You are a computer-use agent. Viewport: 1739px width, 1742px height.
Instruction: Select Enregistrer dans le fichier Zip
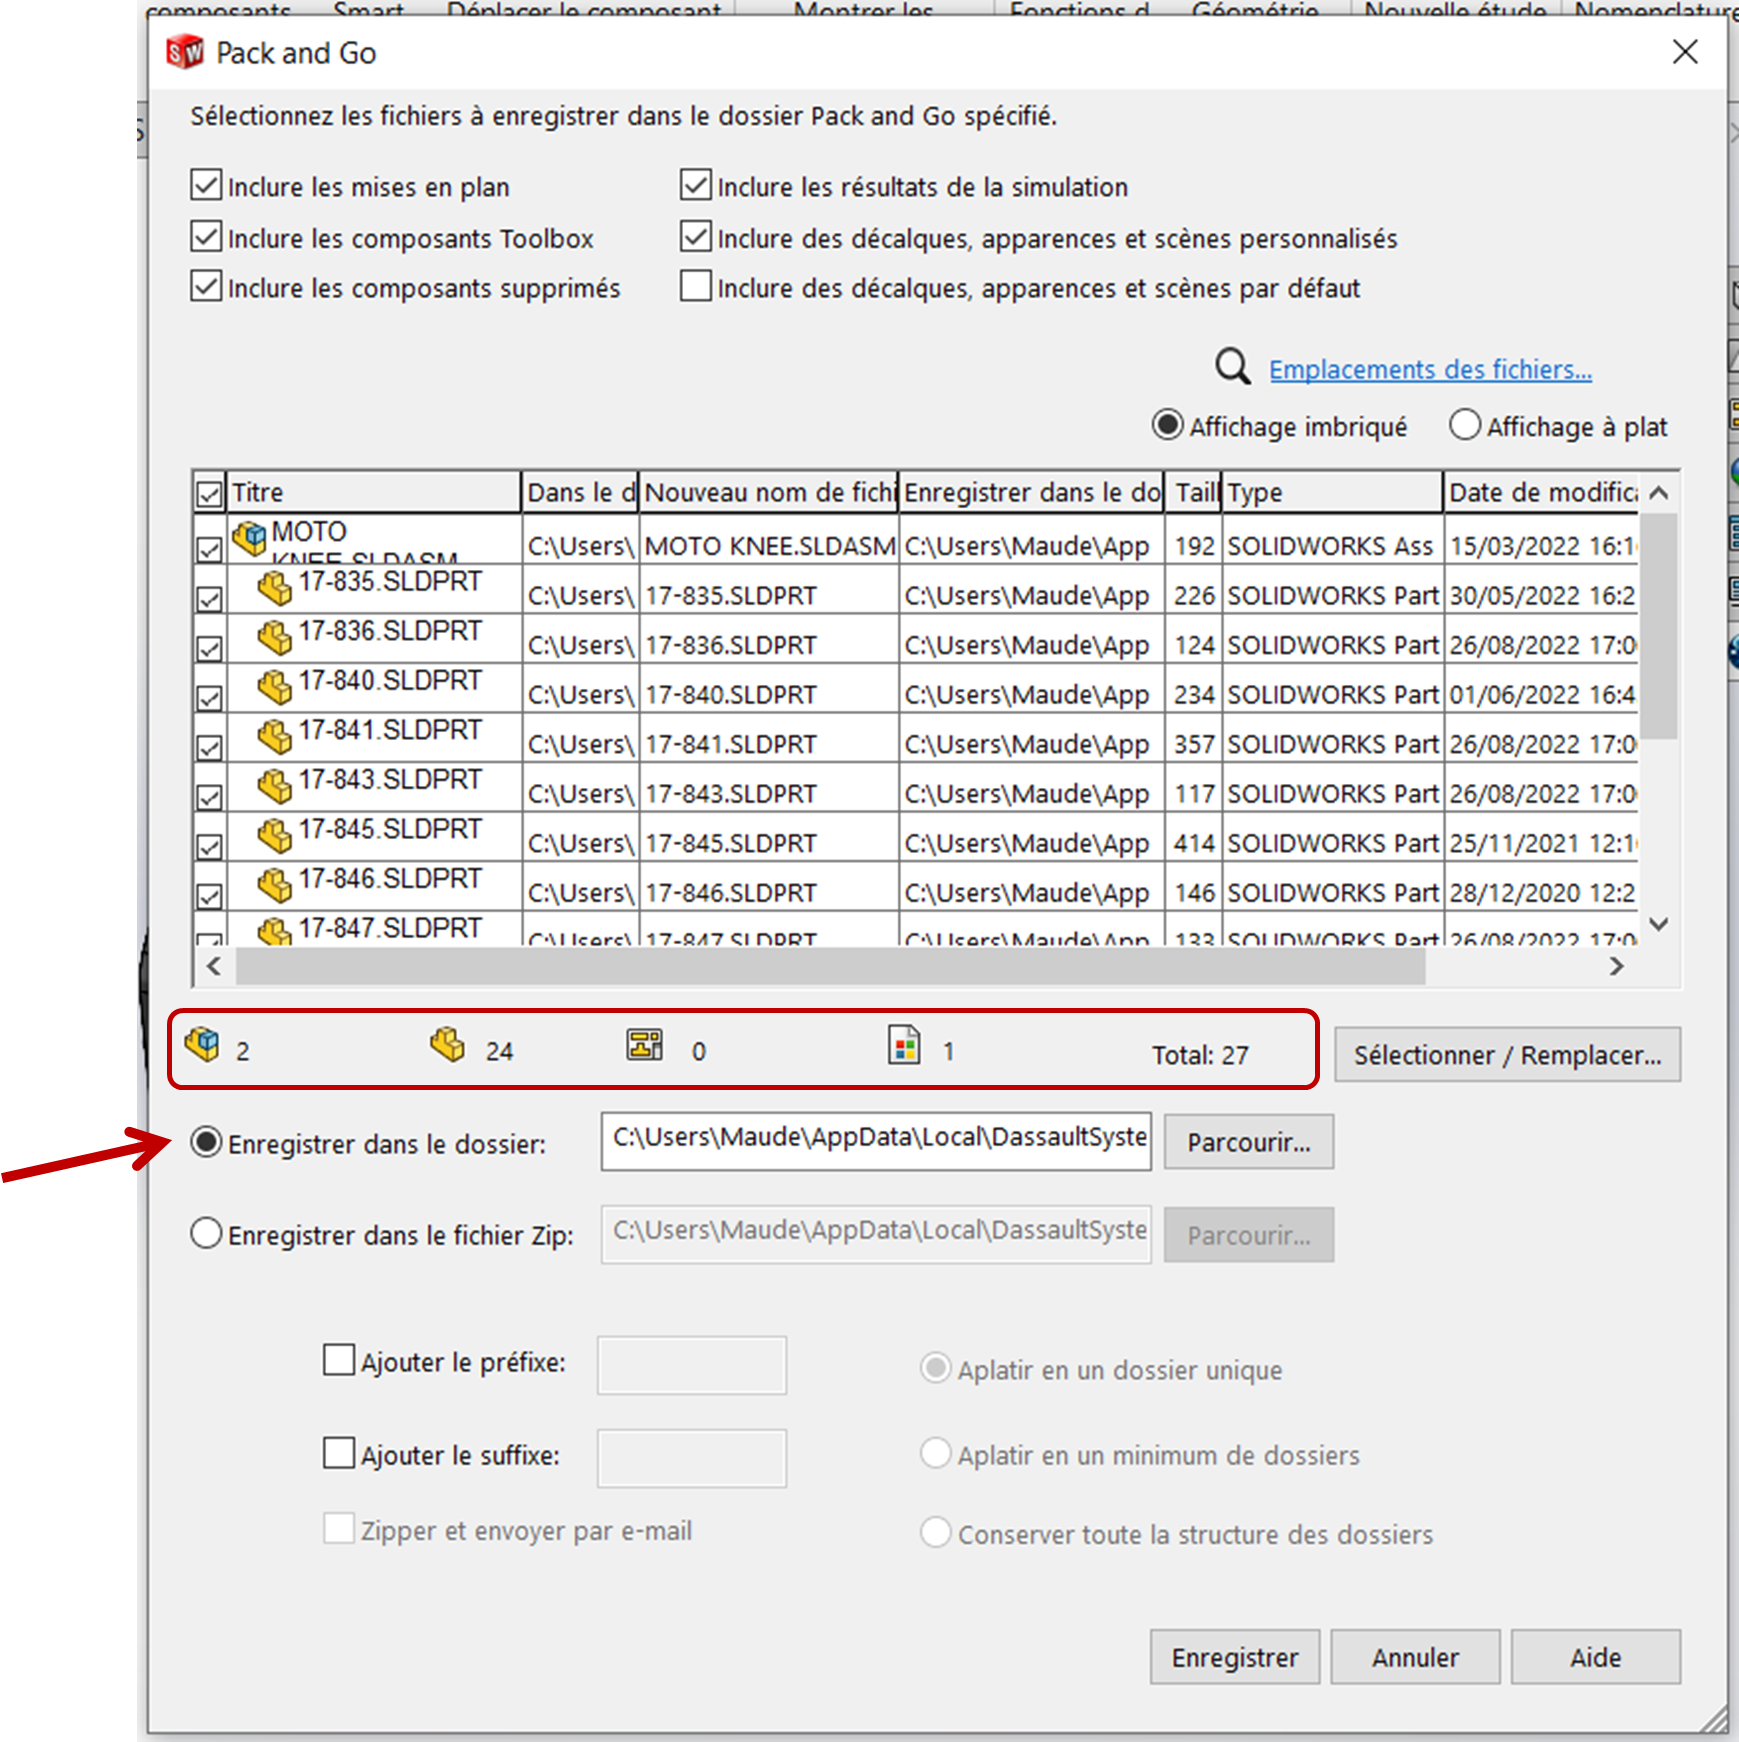(x=206, y=1233)
